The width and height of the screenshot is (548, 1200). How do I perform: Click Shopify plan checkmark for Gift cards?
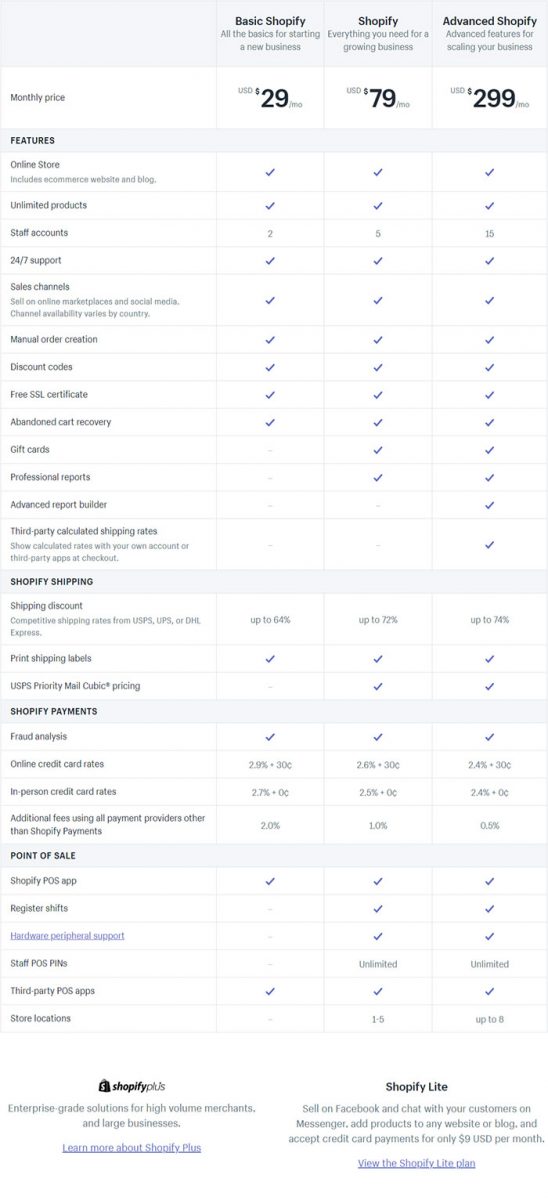[378, 450]
